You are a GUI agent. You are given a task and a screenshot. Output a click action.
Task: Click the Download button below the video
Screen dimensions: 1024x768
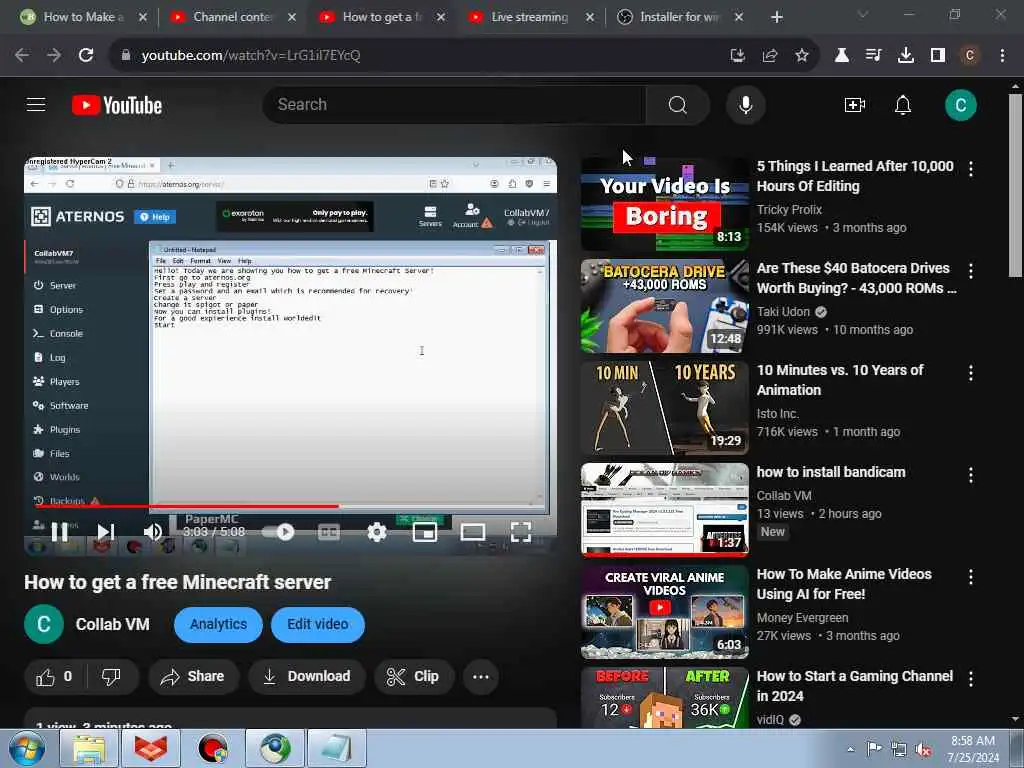(x=307, y=677)
